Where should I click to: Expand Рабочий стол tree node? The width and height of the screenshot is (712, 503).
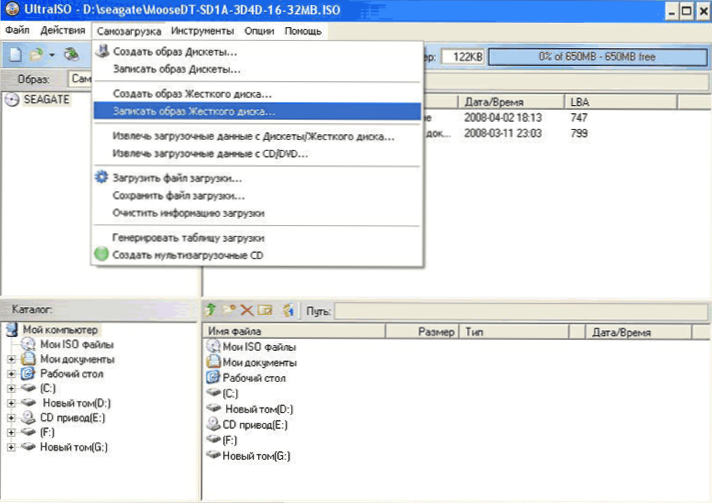coord(11,374)
